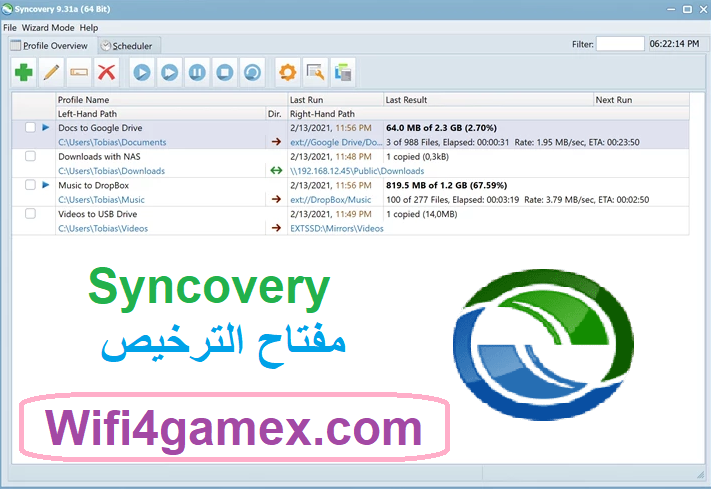Delete profile with the red X icon
This screenshot has height=489, width=711.
107,72
